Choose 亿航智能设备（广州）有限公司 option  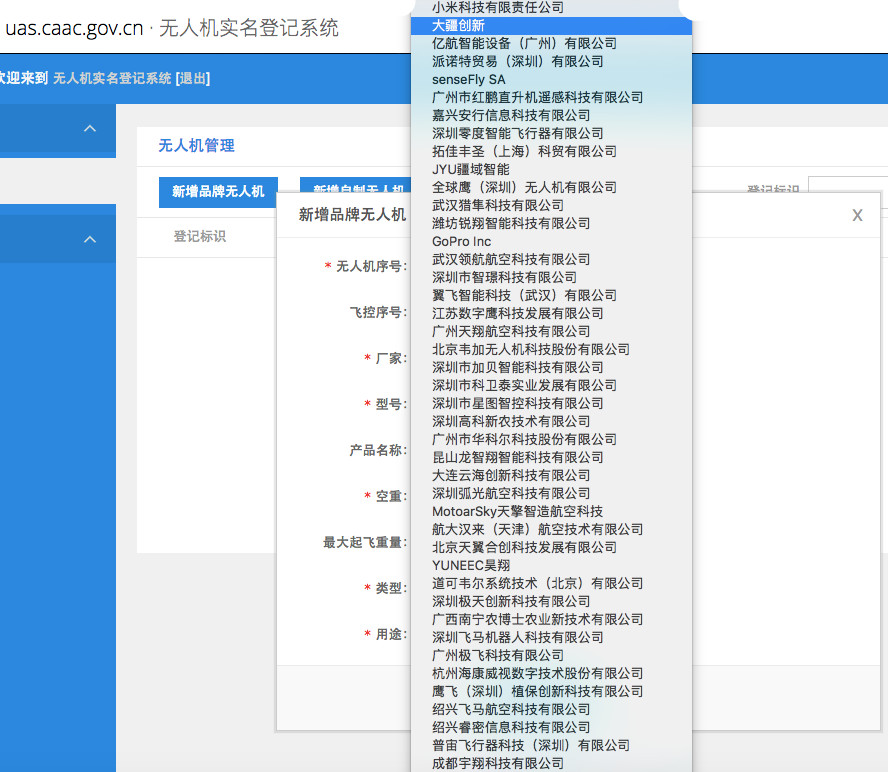tap(524, 43)
